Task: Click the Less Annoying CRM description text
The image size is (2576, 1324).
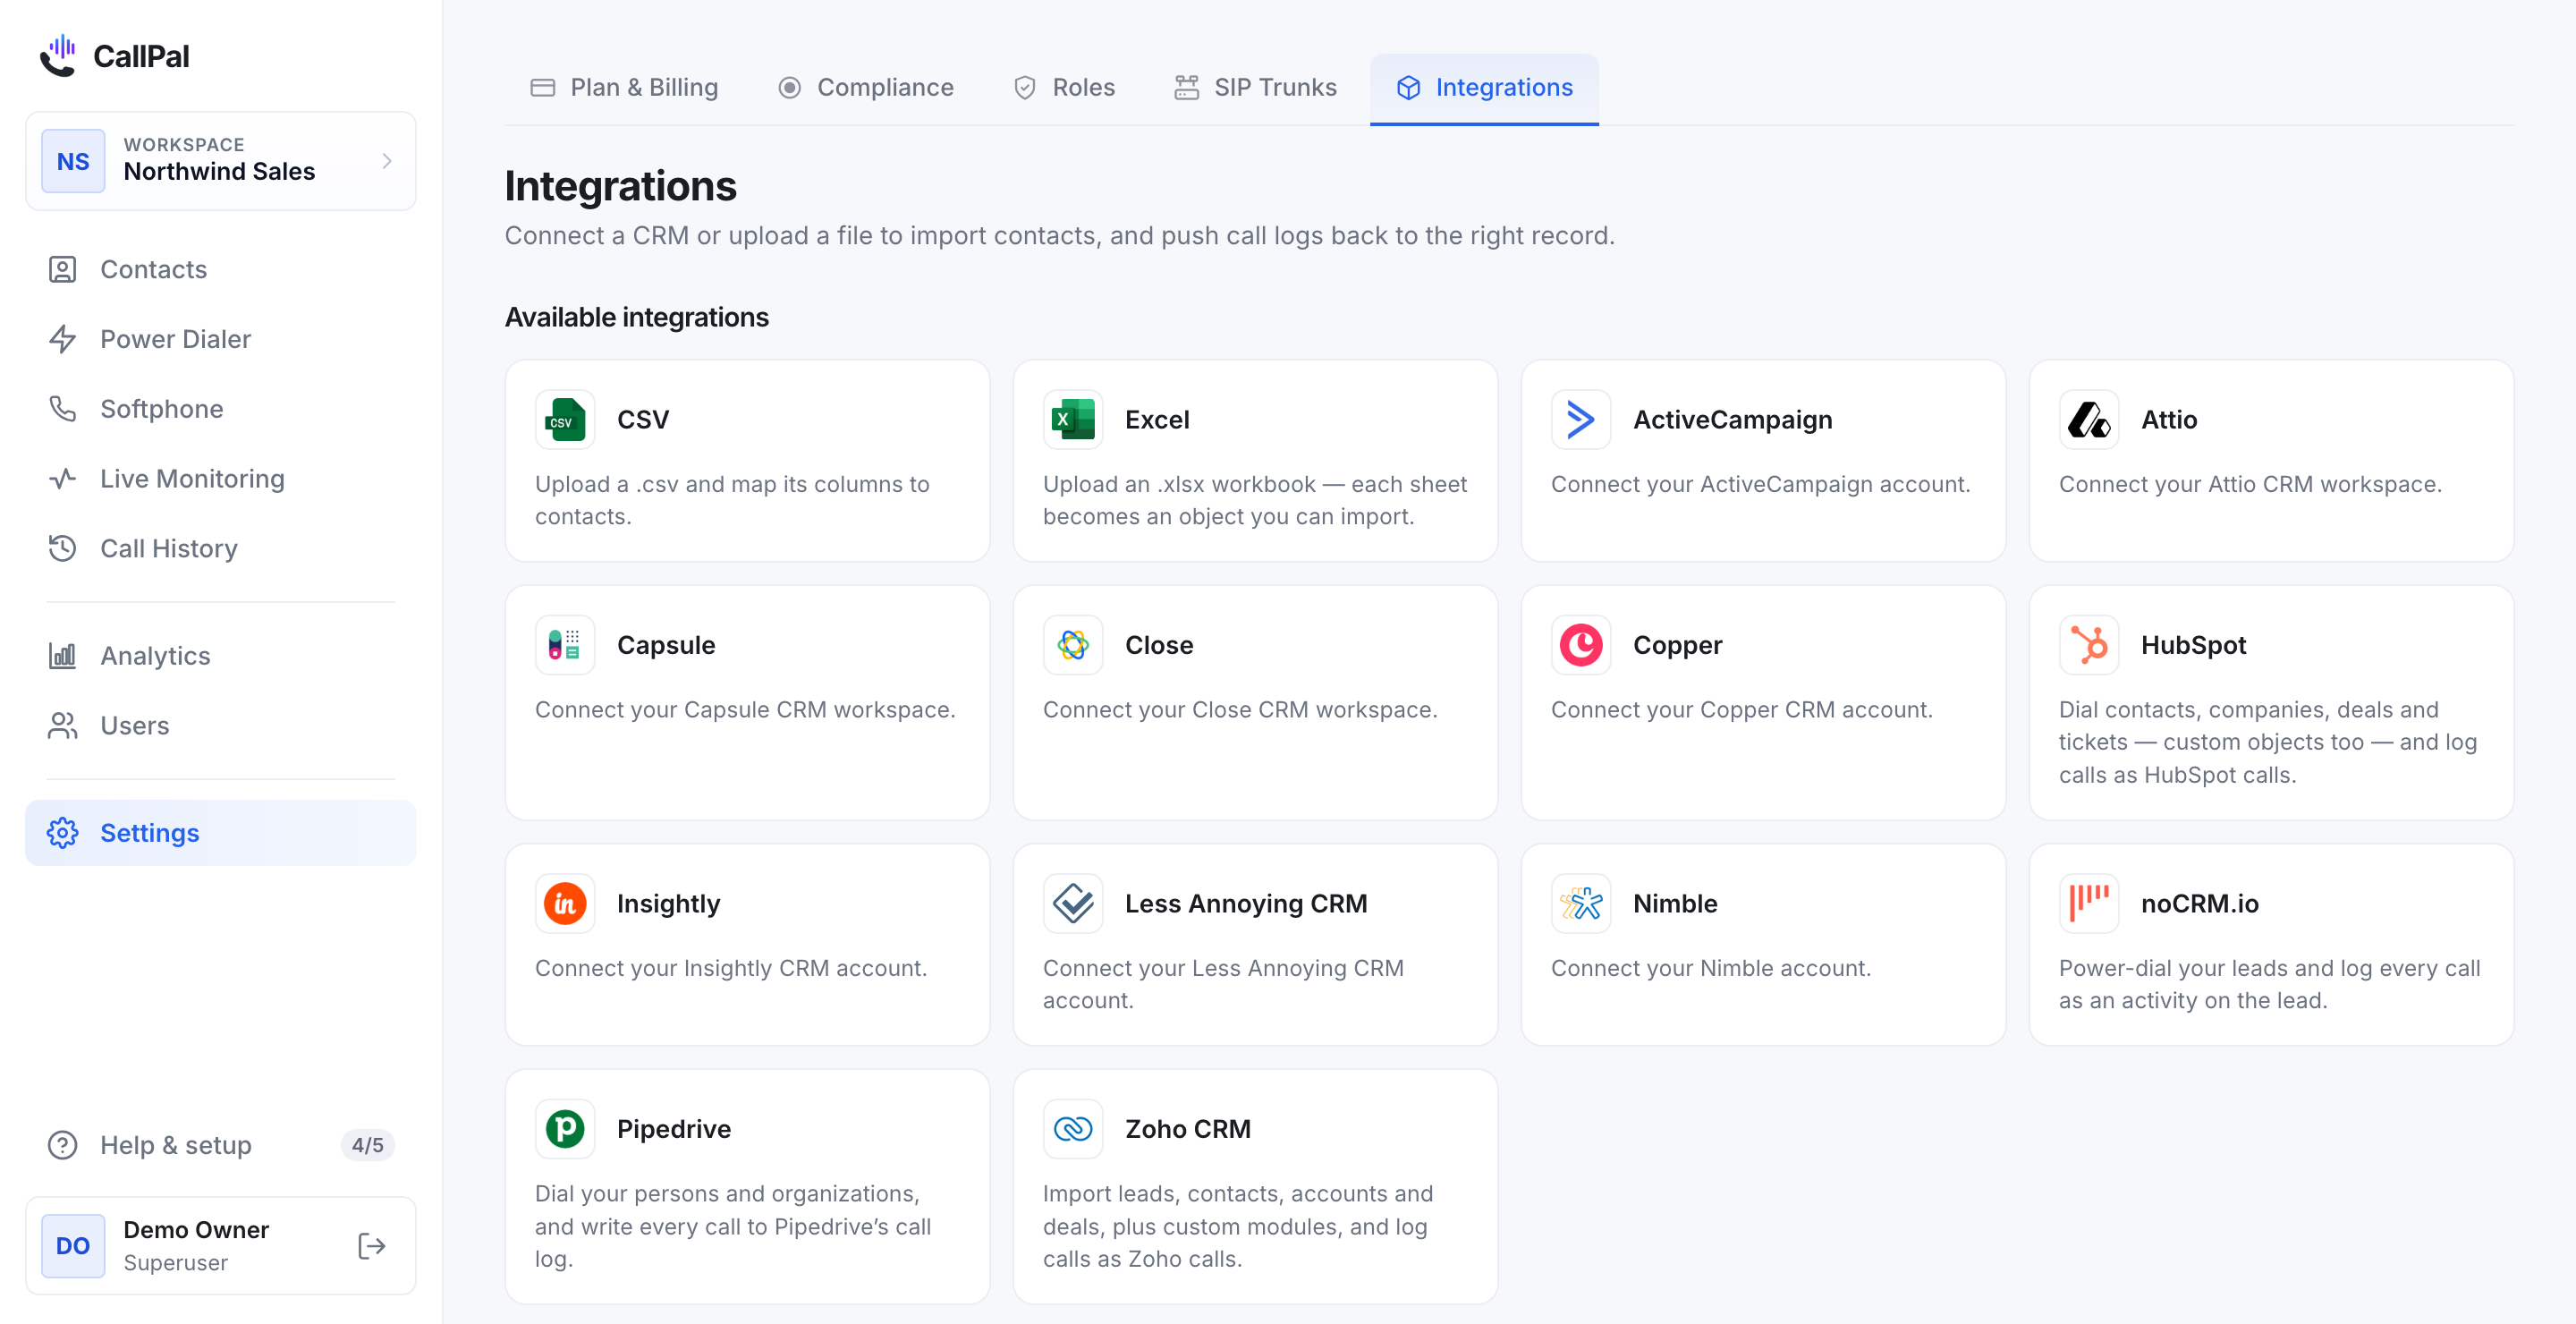Action: tap(1223, 984)
